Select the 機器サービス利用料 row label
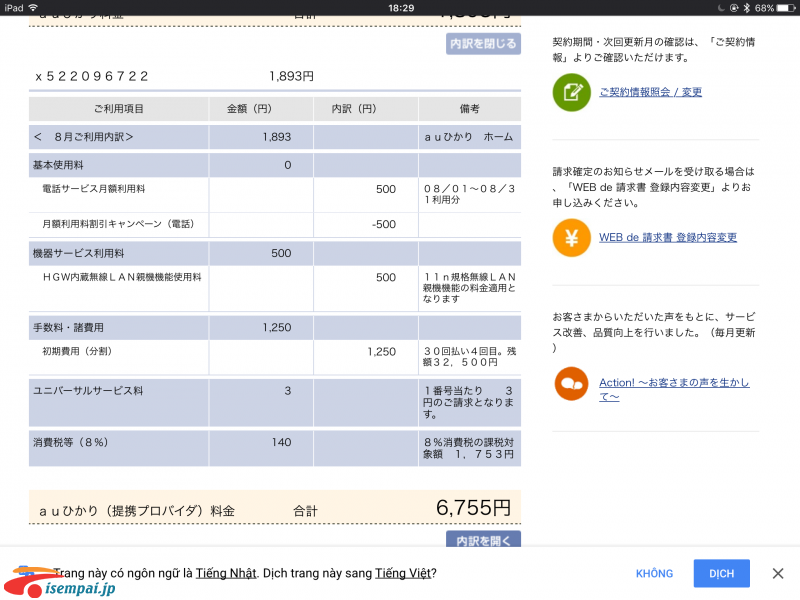 tap(79, 254)
